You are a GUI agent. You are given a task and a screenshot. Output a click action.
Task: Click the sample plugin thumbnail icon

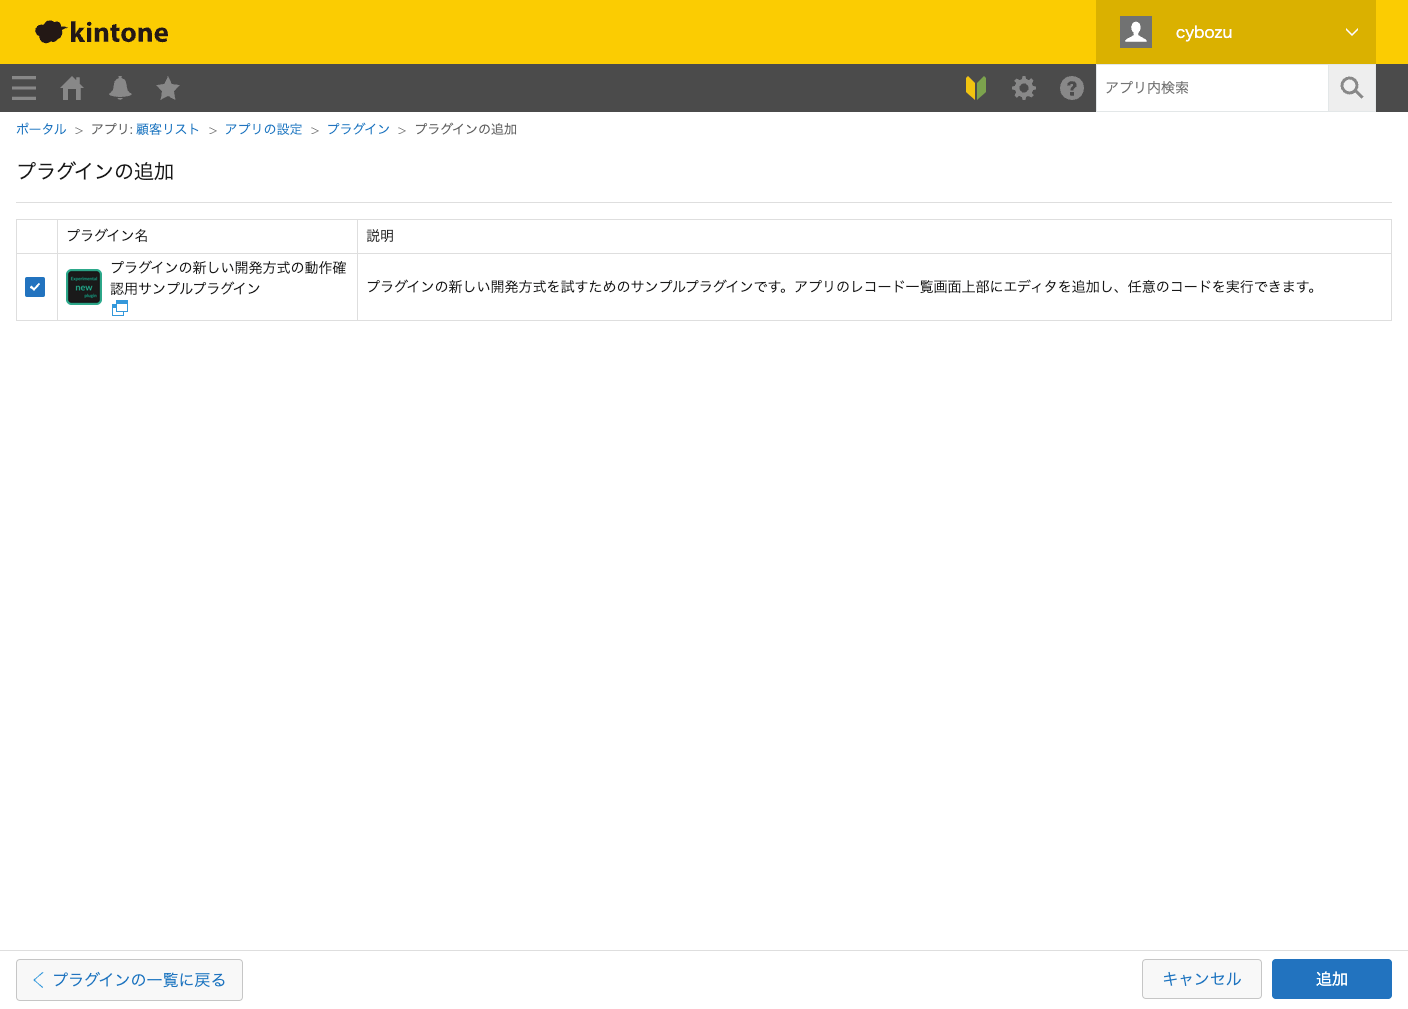pyautogui.click(x=84, y=287)
